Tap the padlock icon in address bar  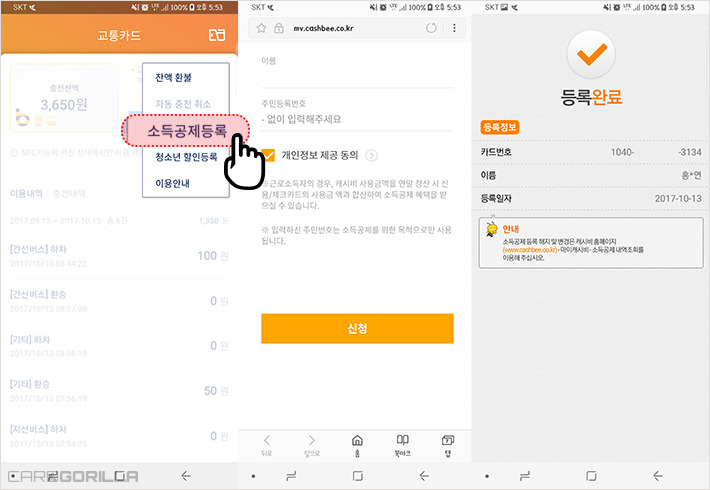pos(279,28)
